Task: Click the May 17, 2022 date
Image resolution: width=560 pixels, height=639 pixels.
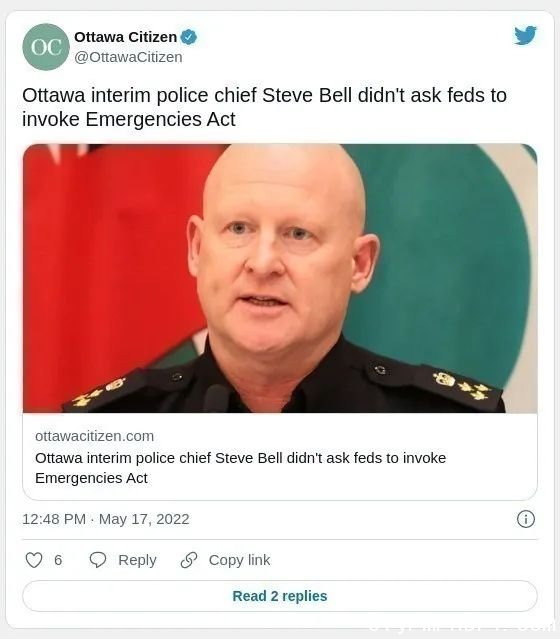Action: (x=144, y=519)
